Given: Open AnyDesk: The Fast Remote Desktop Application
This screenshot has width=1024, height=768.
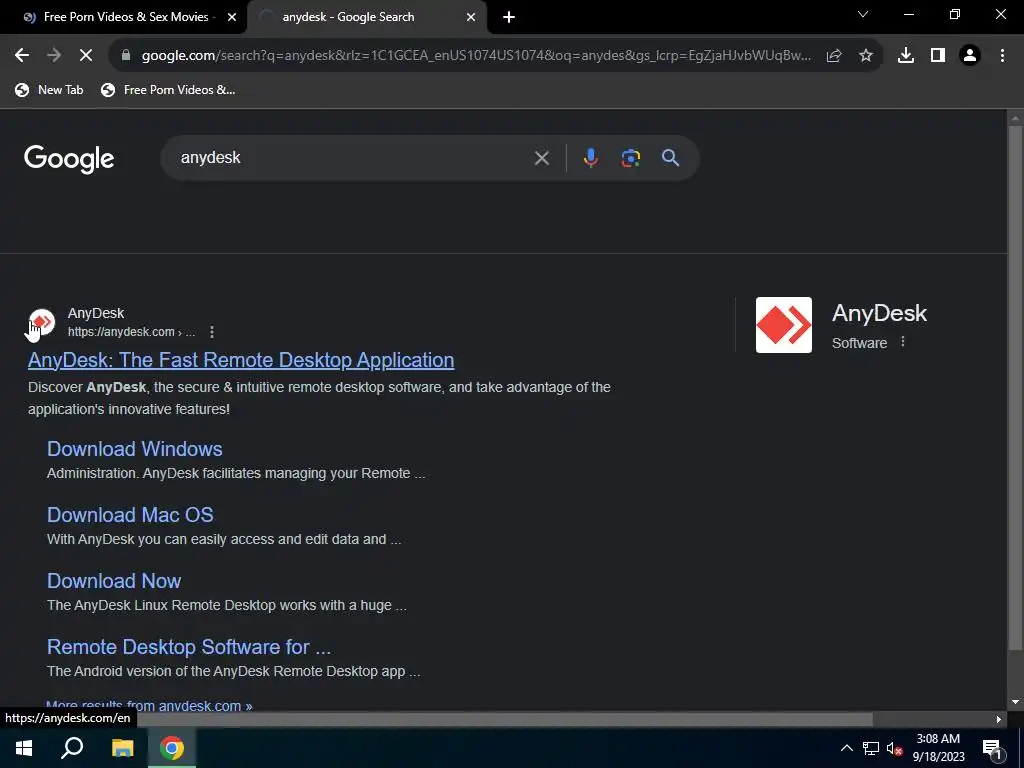Looking at the screenshot, I should pos(241,360).
